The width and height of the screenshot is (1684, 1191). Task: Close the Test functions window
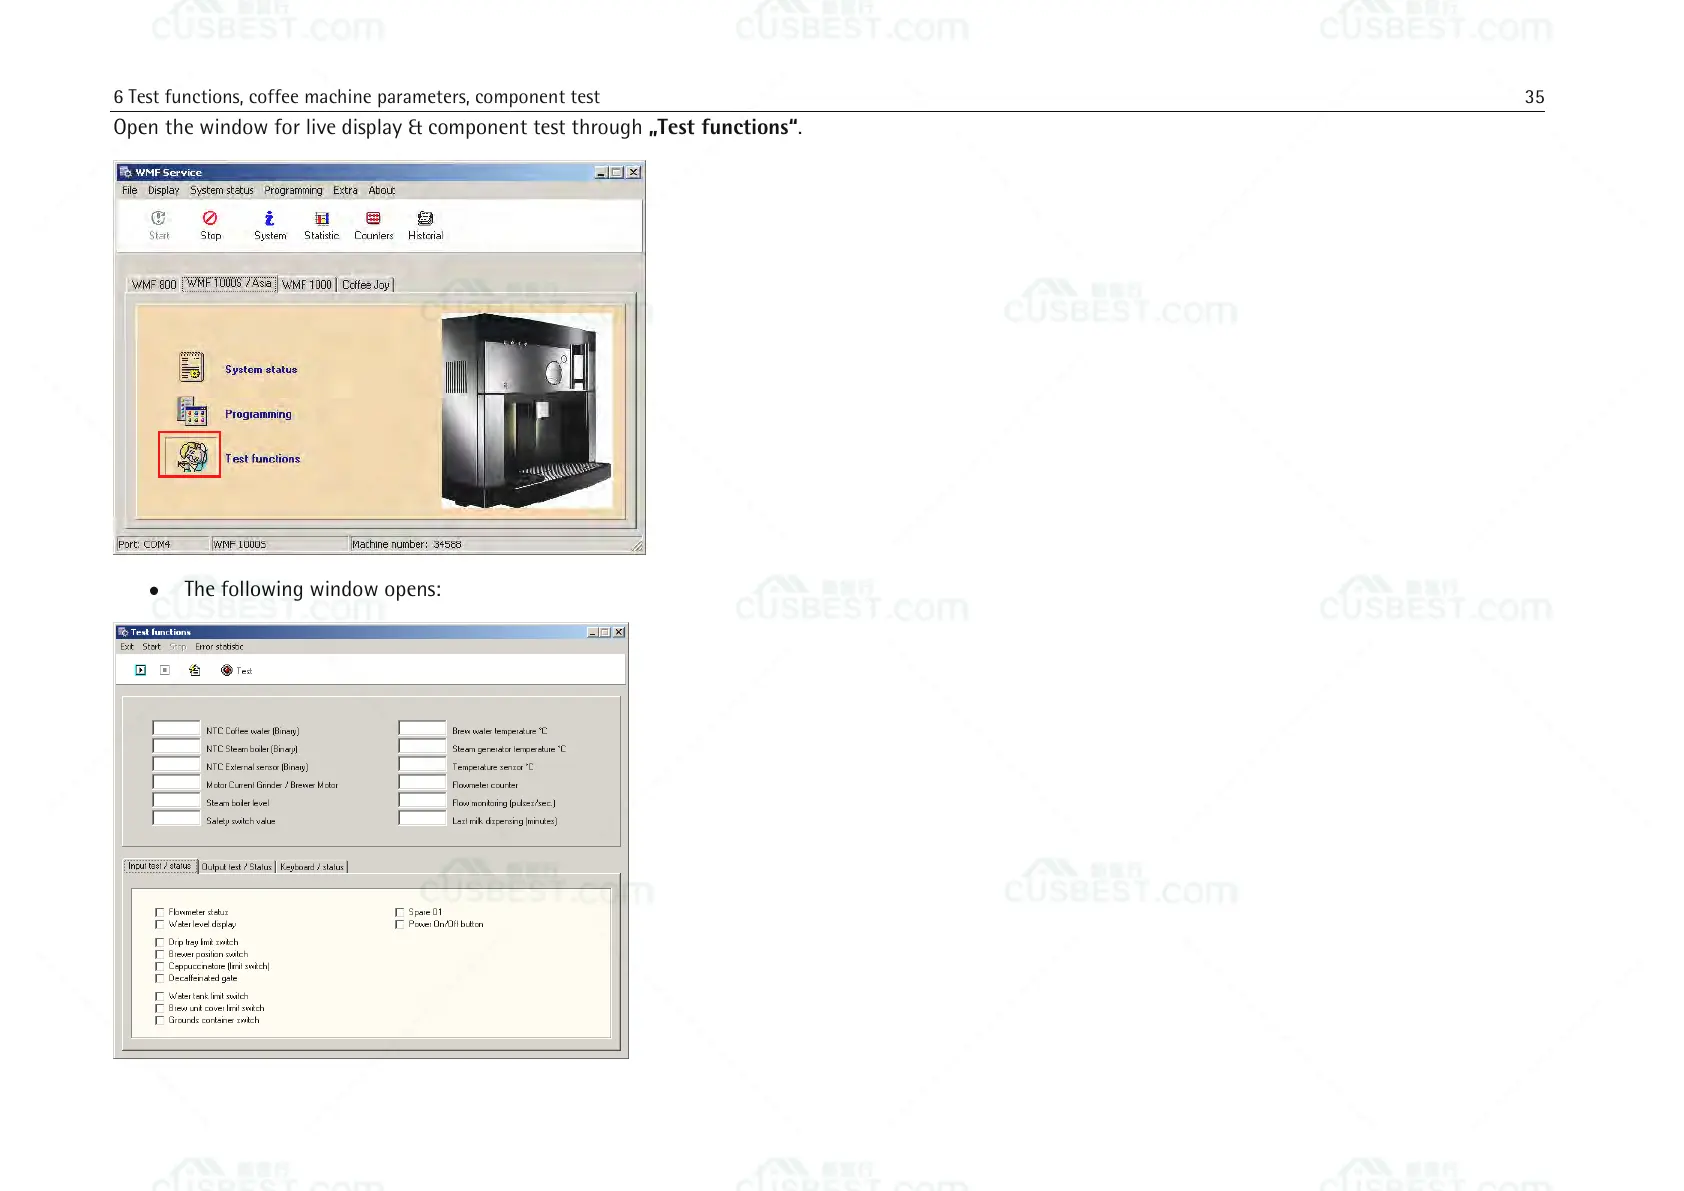619,632
